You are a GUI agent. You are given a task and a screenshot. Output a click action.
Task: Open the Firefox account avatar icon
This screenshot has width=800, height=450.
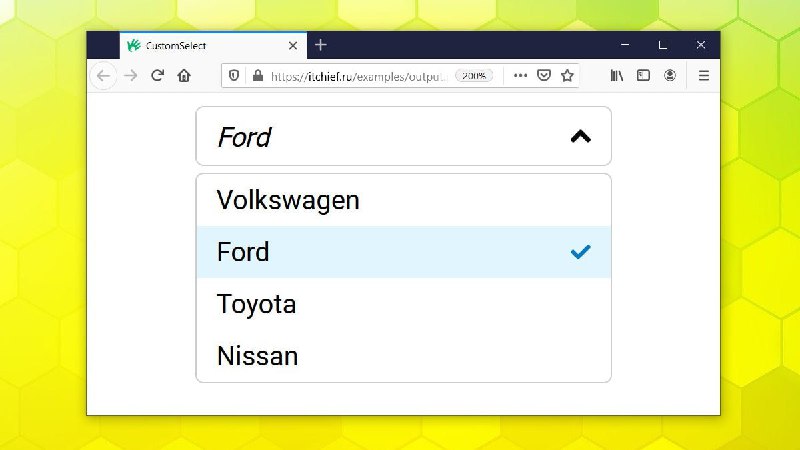pos(670,76)
